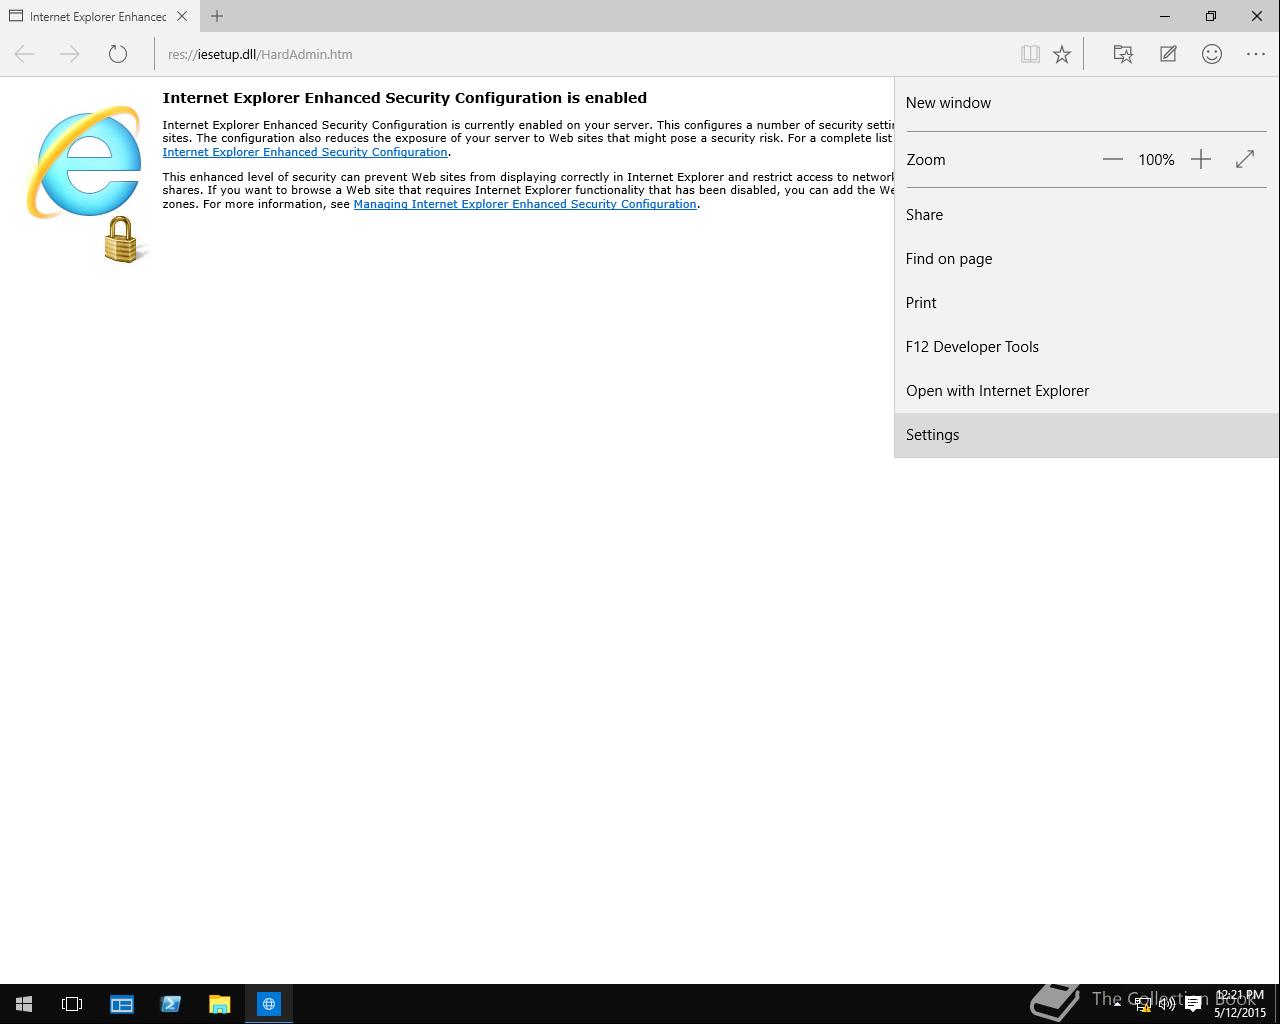Open Managing Internet Explorer Enhanced Security link
Screen dimensions: 1280x1024
pyautogui.click(x=525, y=204)
